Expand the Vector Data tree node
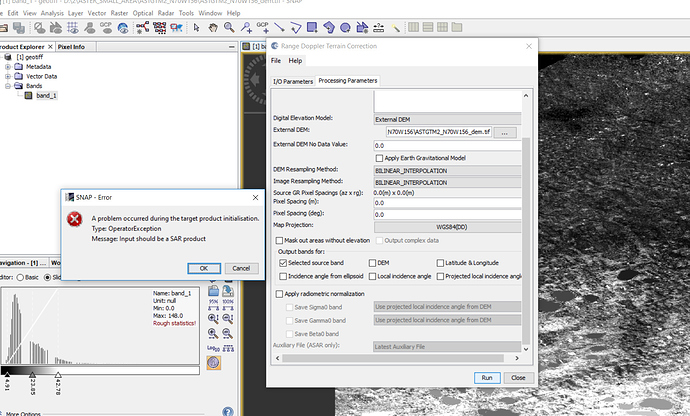 [7, 76]
